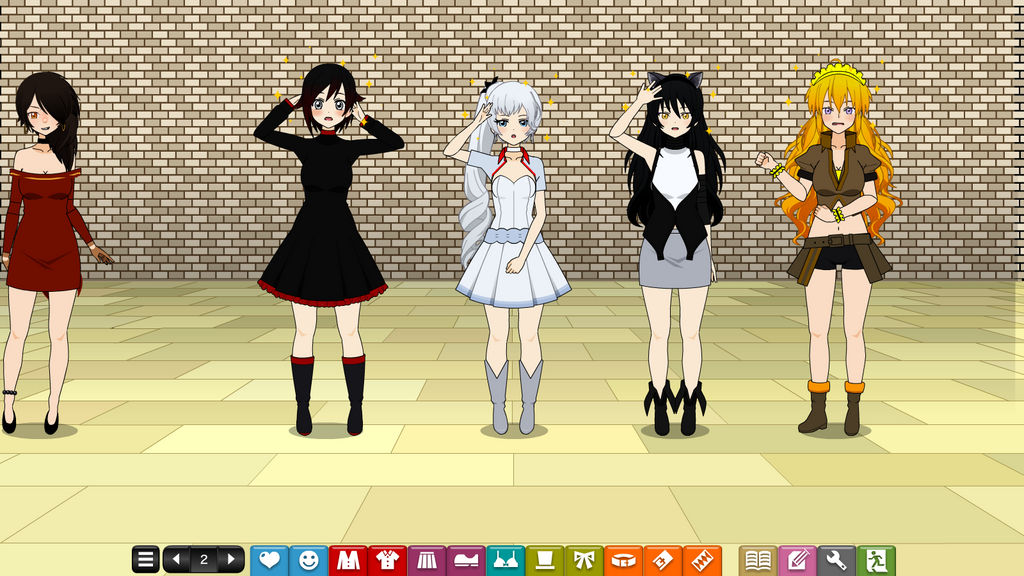Open the orange belt accessory category

coord(624,560)
